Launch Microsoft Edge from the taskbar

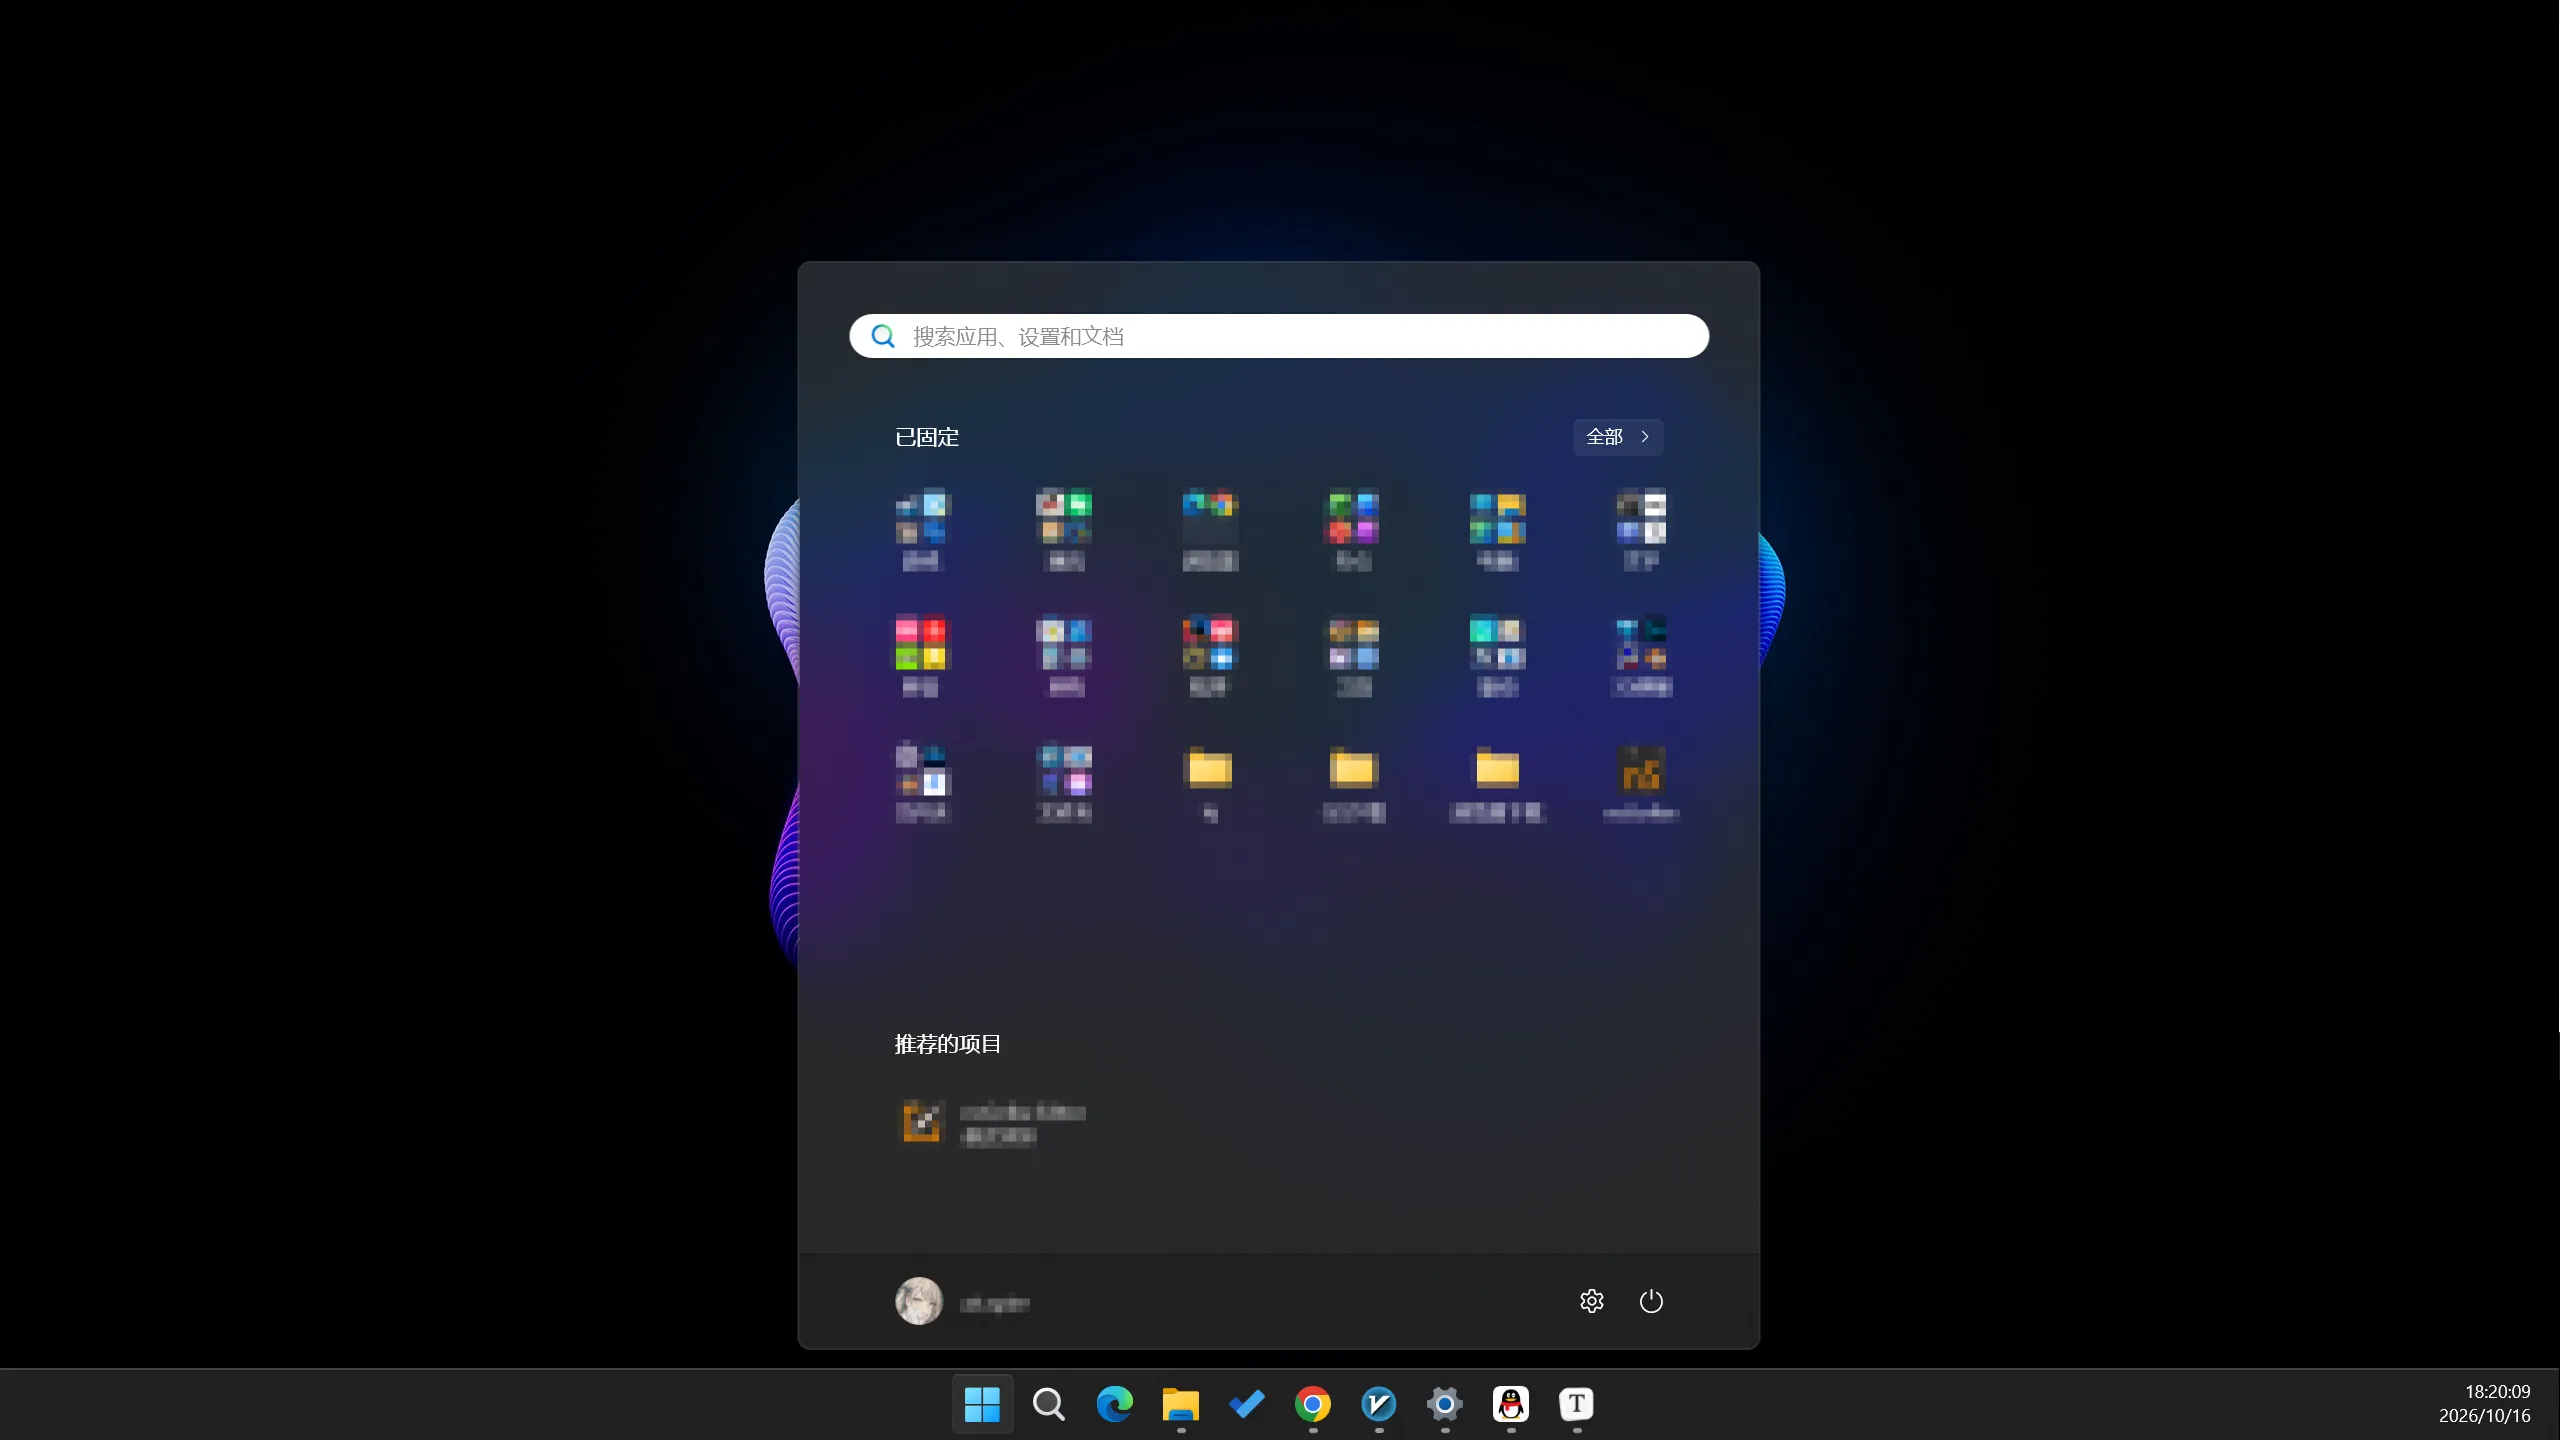point(1114,1404)
